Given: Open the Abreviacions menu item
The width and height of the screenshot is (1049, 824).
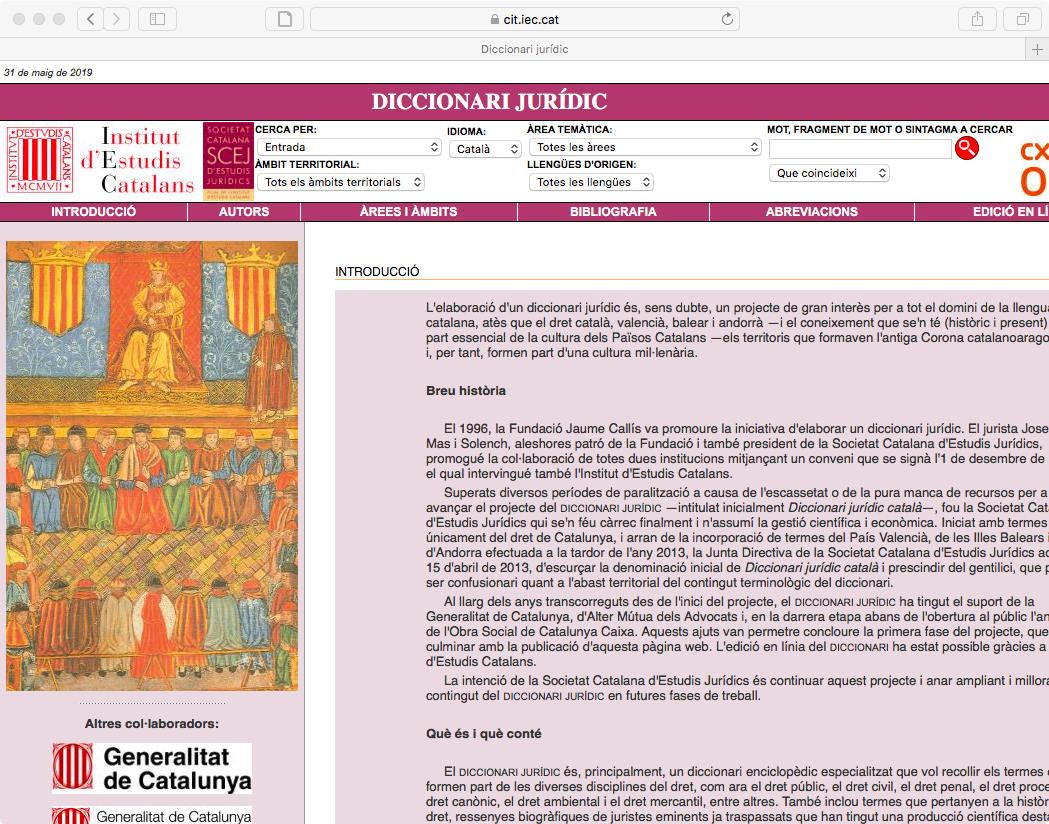Looking at the screenshot, I should pos(812,212).
